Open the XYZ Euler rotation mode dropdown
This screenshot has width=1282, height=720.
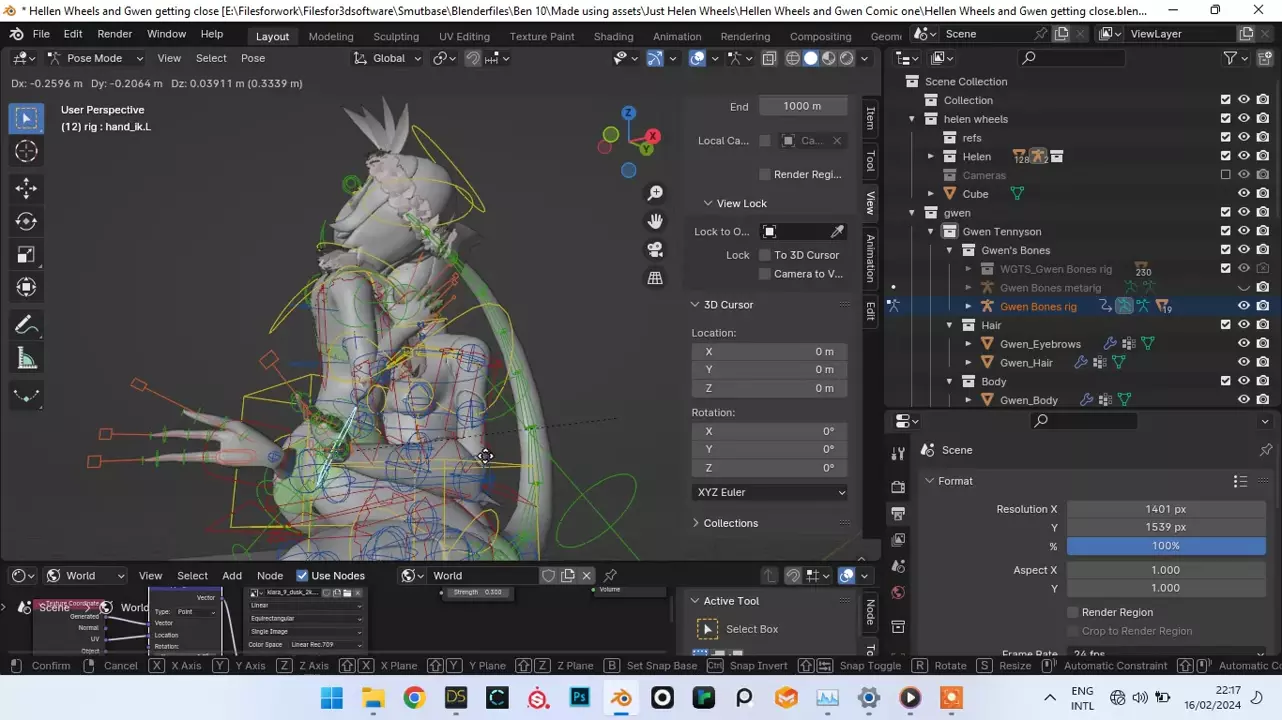point(769,492)
